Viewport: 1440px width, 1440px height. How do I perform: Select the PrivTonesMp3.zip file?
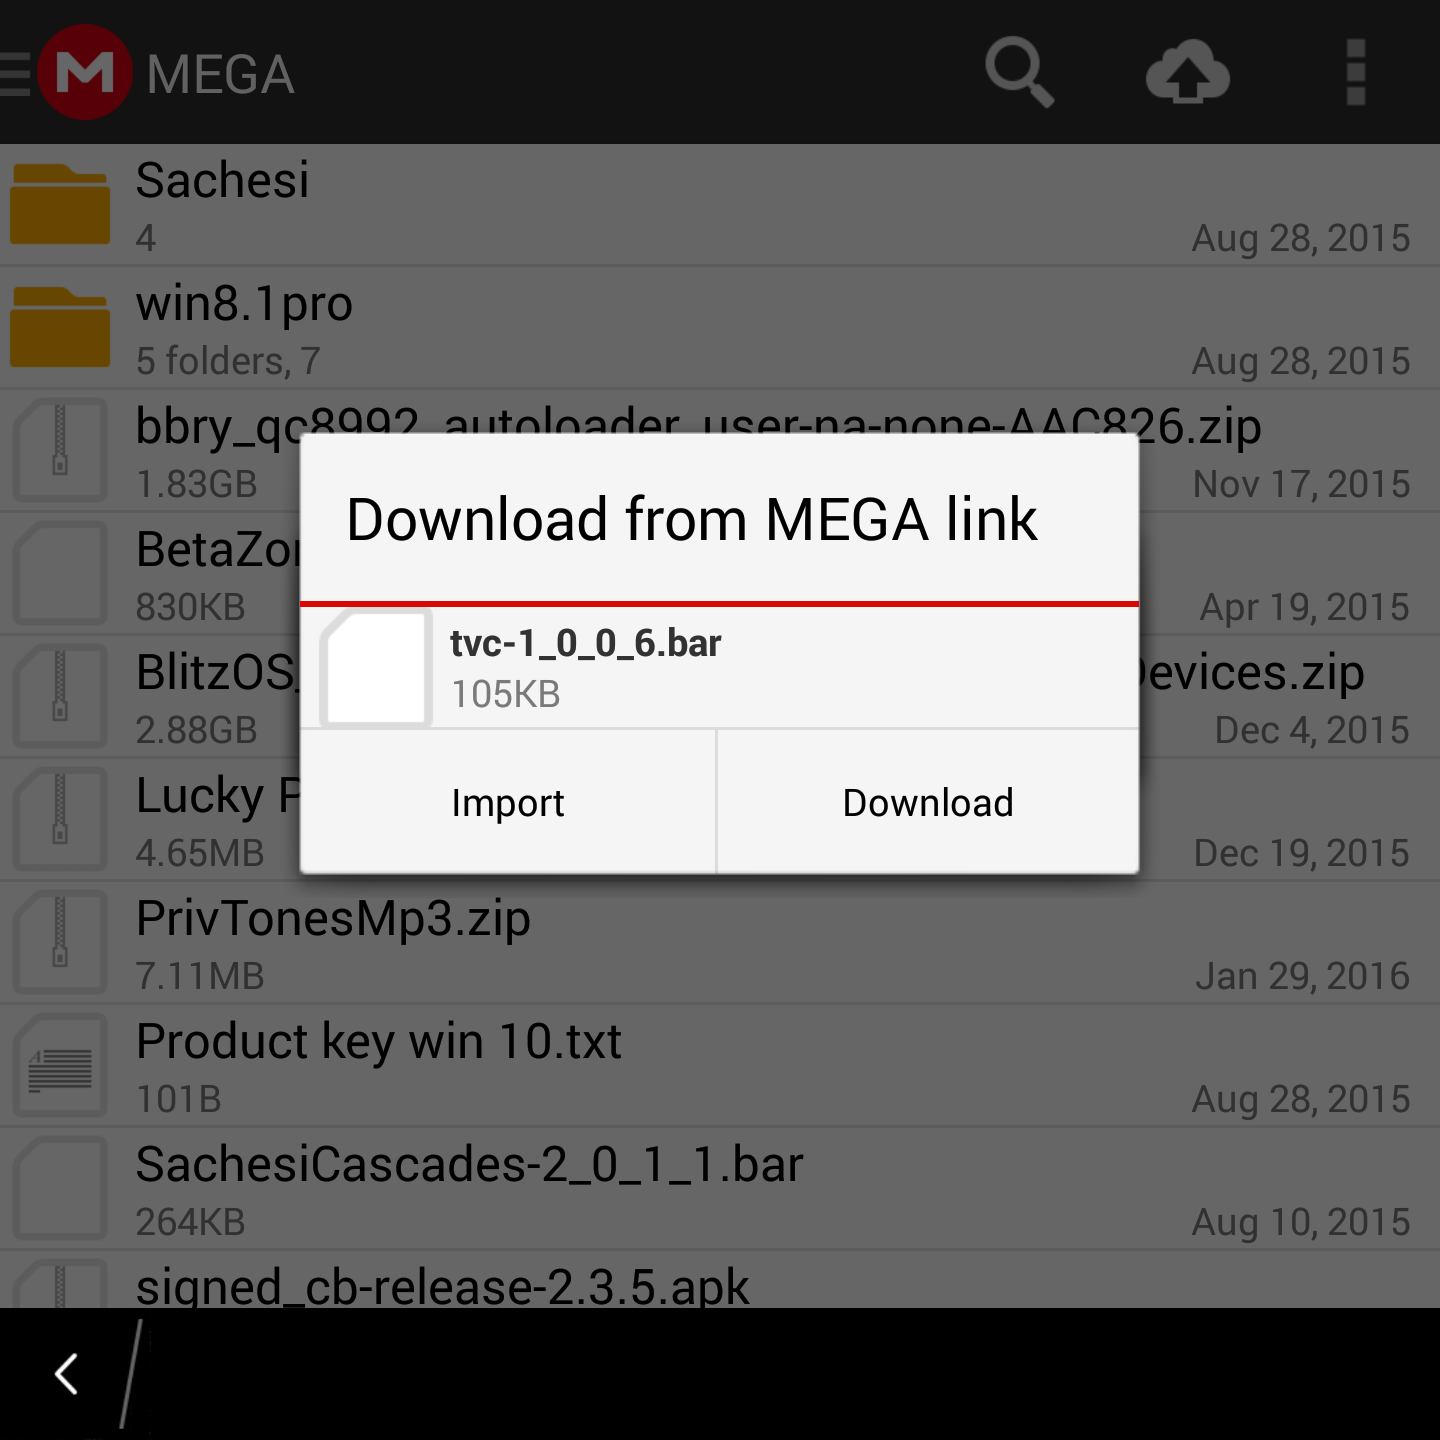point(720,942)
